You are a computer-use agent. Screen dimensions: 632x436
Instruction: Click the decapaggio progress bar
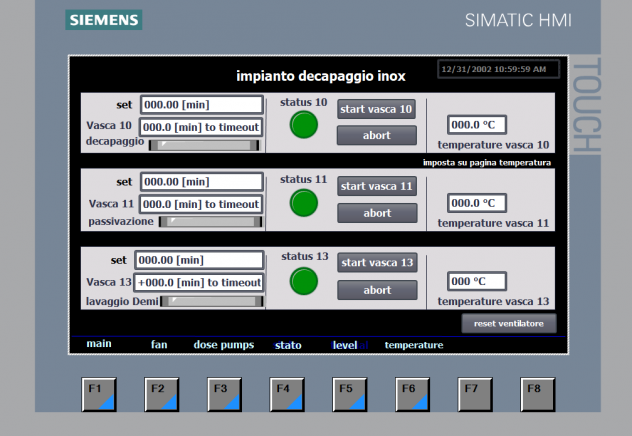(x=204, y=145)
